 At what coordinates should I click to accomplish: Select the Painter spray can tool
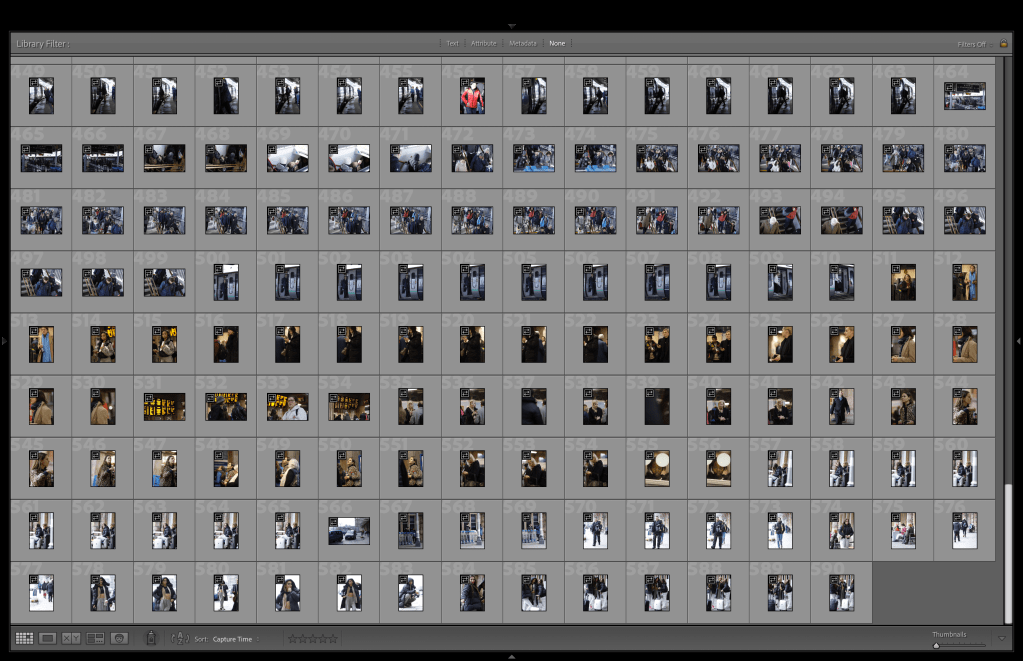point(151,637)
